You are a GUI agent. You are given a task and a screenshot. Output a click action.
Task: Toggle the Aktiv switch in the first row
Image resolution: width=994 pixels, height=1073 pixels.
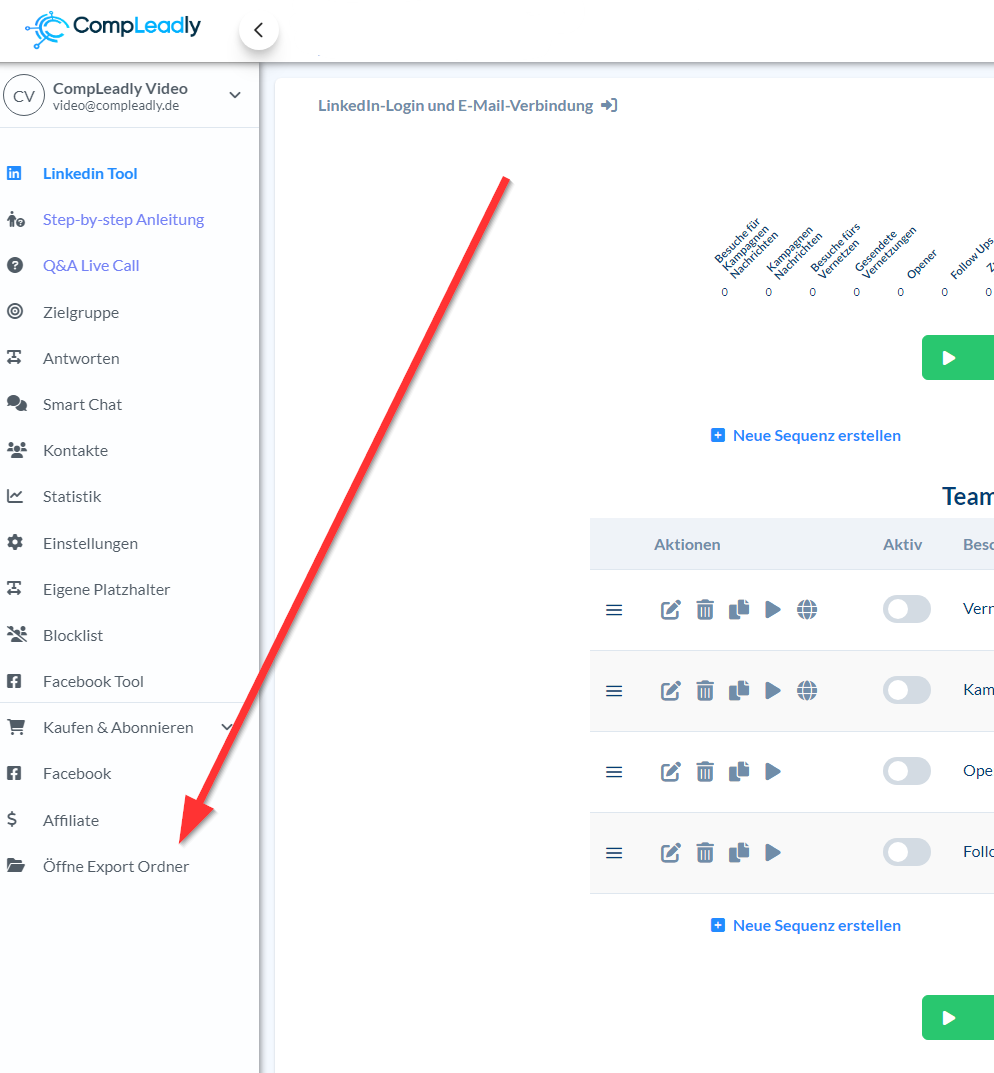[906, 610]
